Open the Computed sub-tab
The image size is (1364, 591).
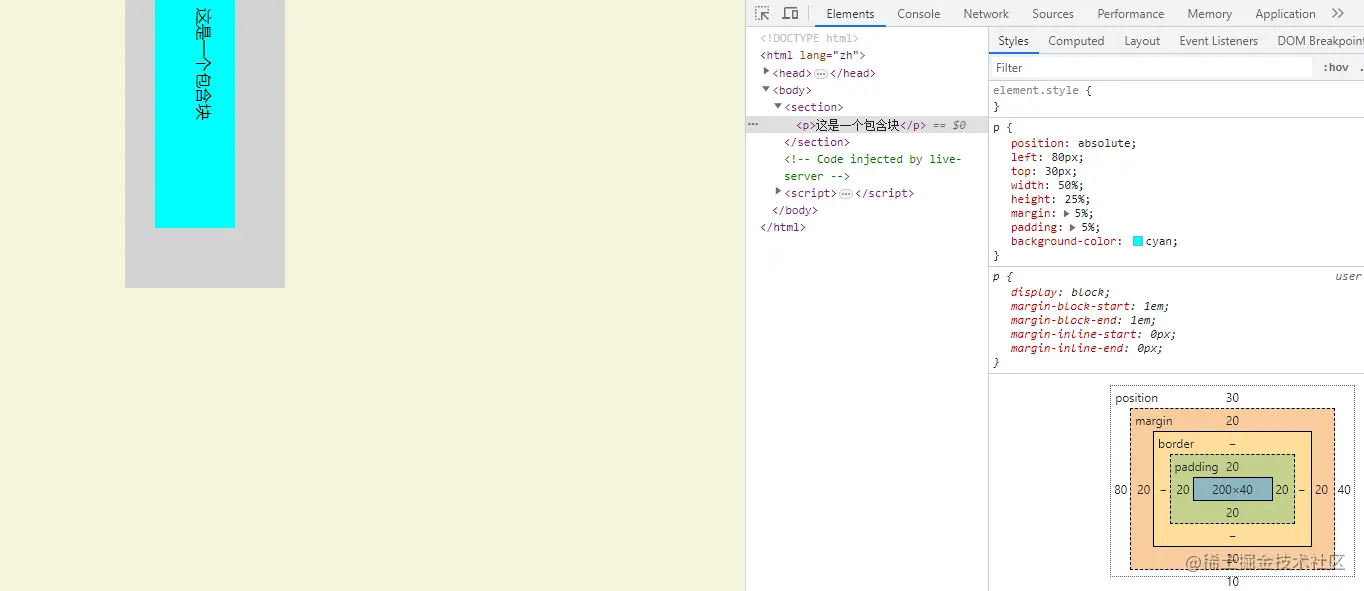(x=1076, y=41)
